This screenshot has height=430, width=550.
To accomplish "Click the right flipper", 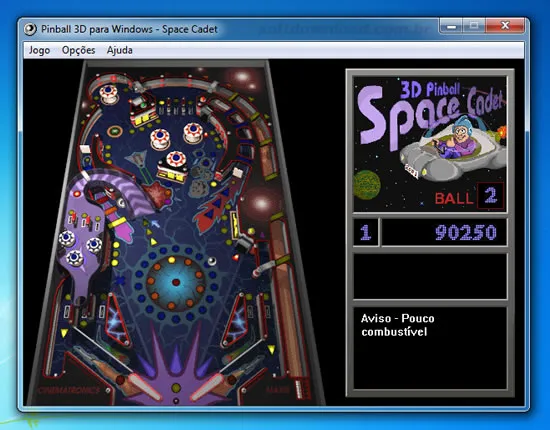I will 208,387.
